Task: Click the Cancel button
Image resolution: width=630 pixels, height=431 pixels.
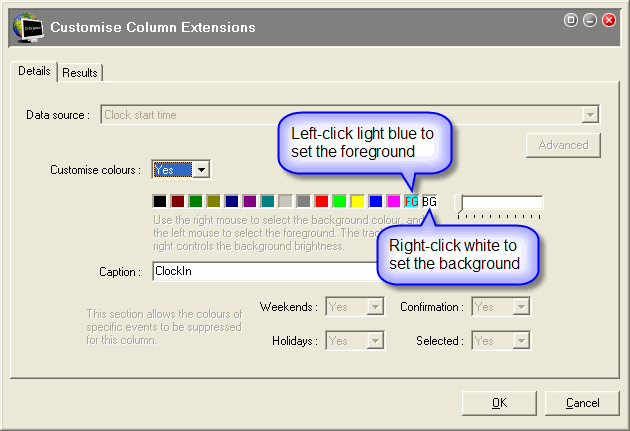Action: [582, 403]
